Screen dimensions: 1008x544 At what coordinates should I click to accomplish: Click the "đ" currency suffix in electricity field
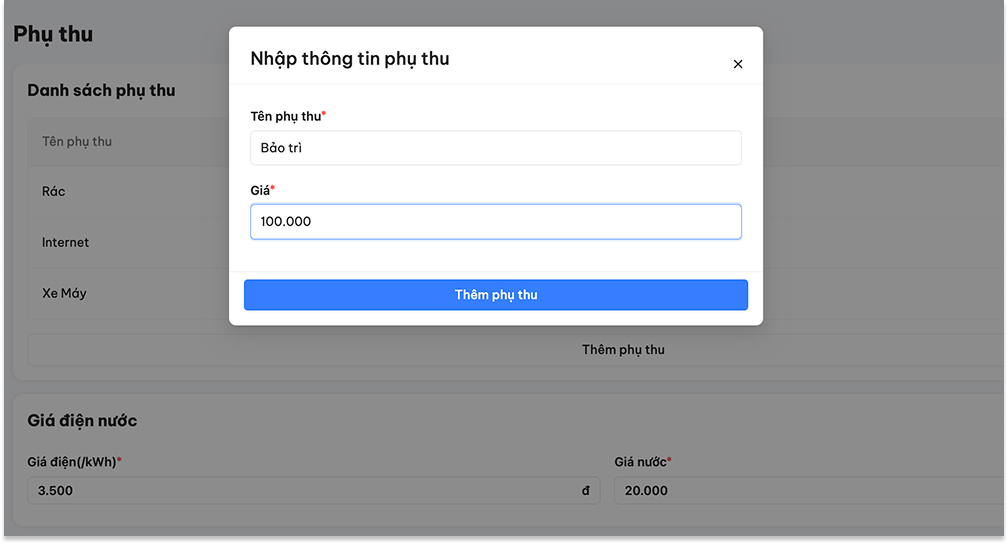click(x=585, y=491)
